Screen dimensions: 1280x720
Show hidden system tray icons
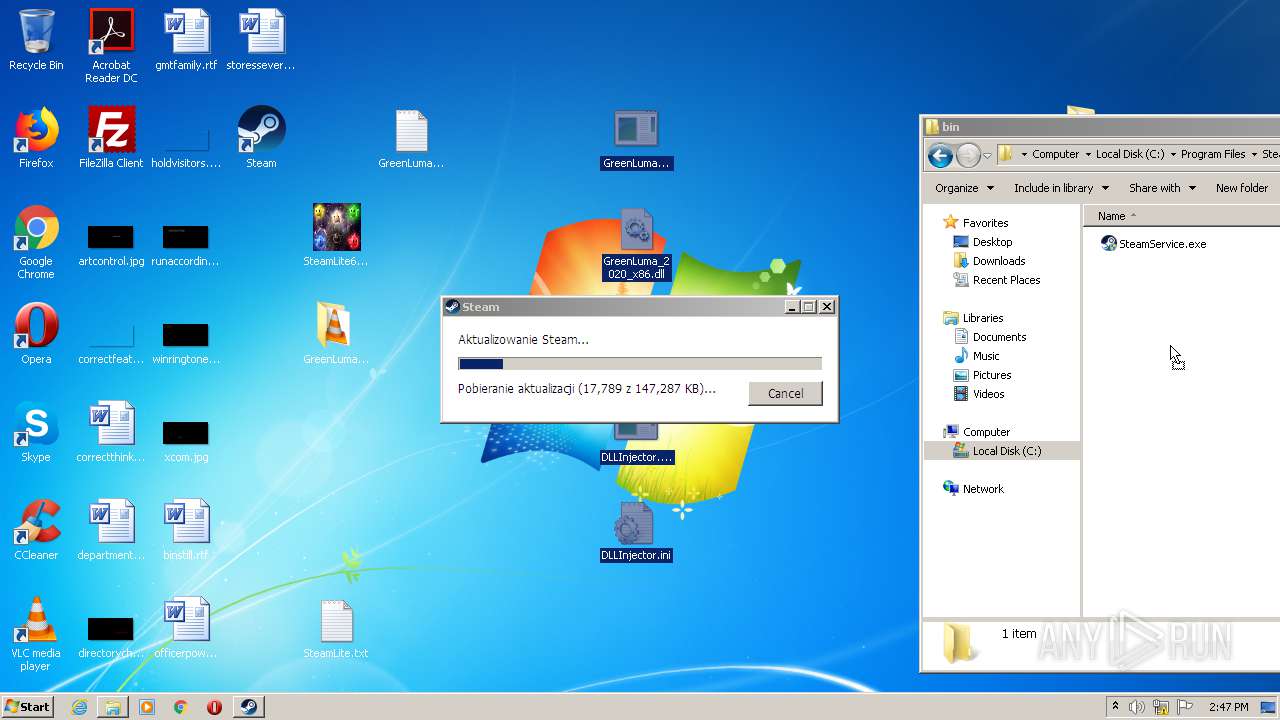tap(1115, 707)
